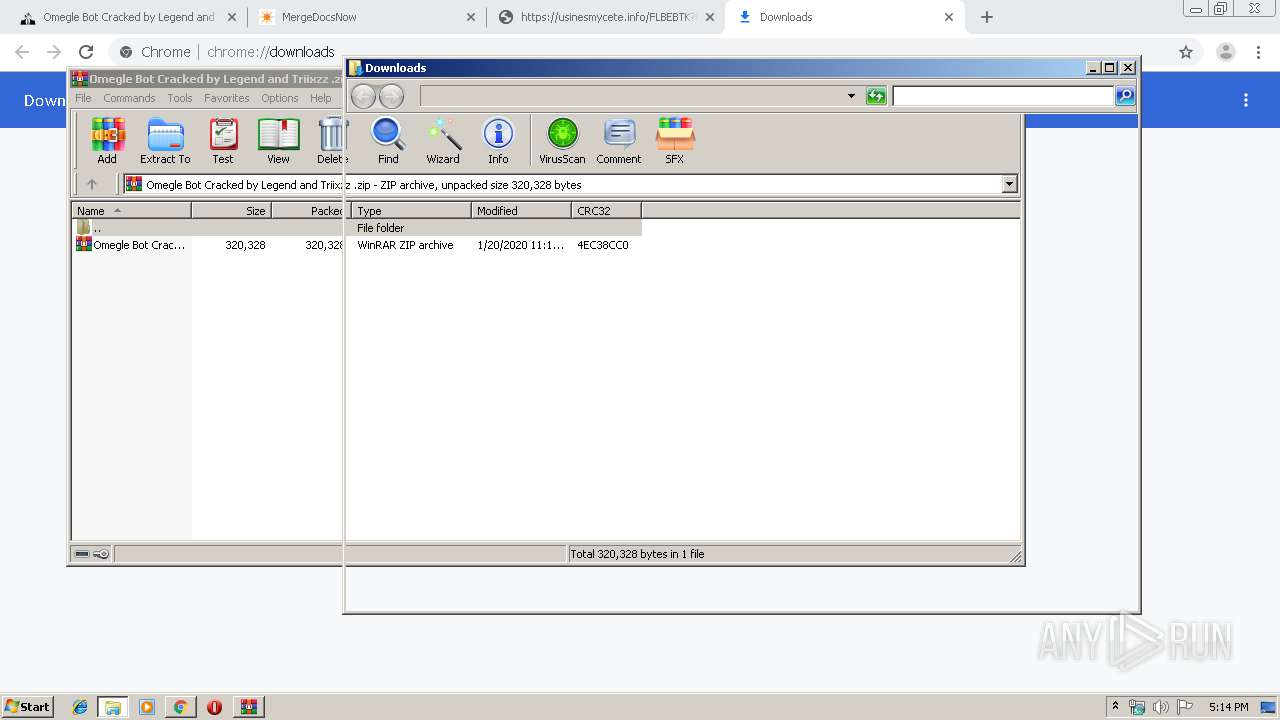
Task: Click the Downloads window forward arrow
Action: (x=391, y=96)
